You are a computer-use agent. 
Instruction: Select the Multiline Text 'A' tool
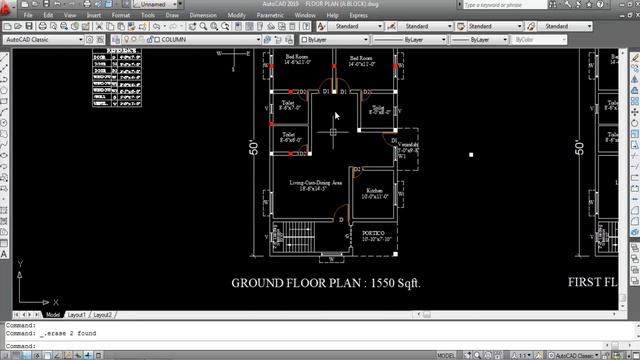pyautogui.click(x=4, y=254)
